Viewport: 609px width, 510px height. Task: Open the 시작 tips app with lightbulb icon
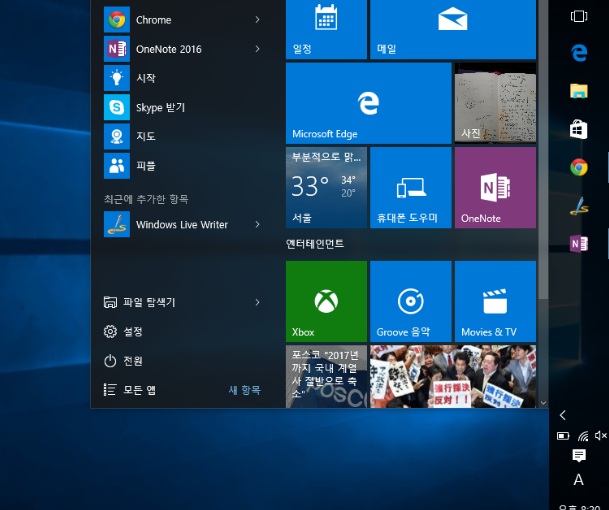(182, 78)
